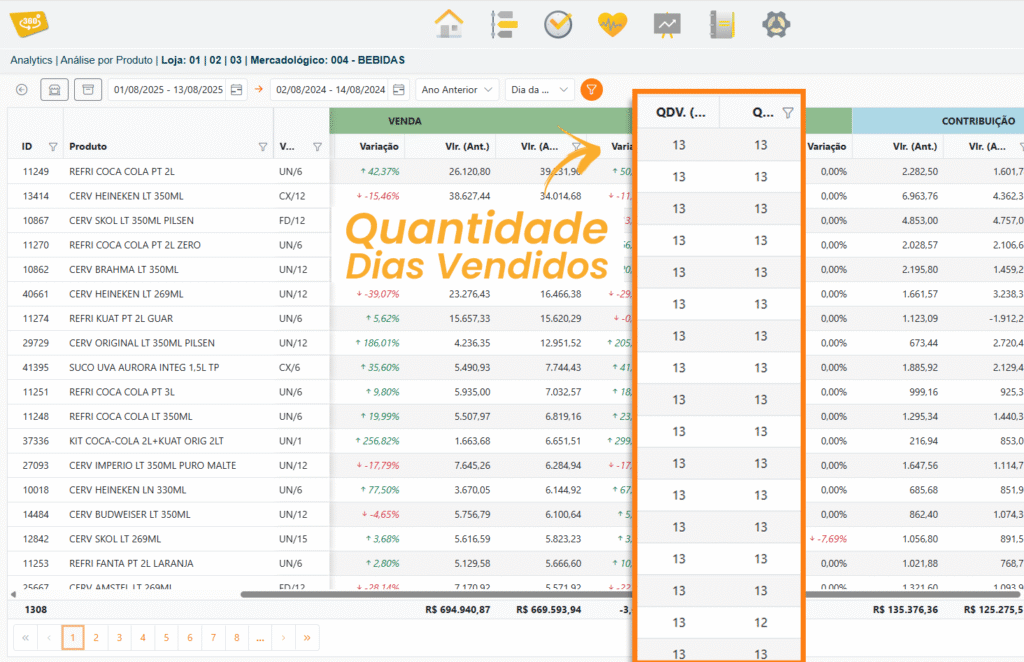
Task: Select current page 1 button
Action: coord(72,638)
